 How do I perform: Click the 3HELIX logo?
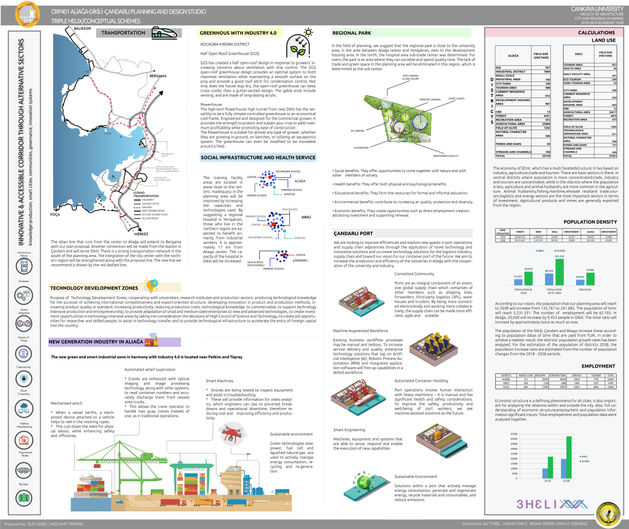[551, 504]
